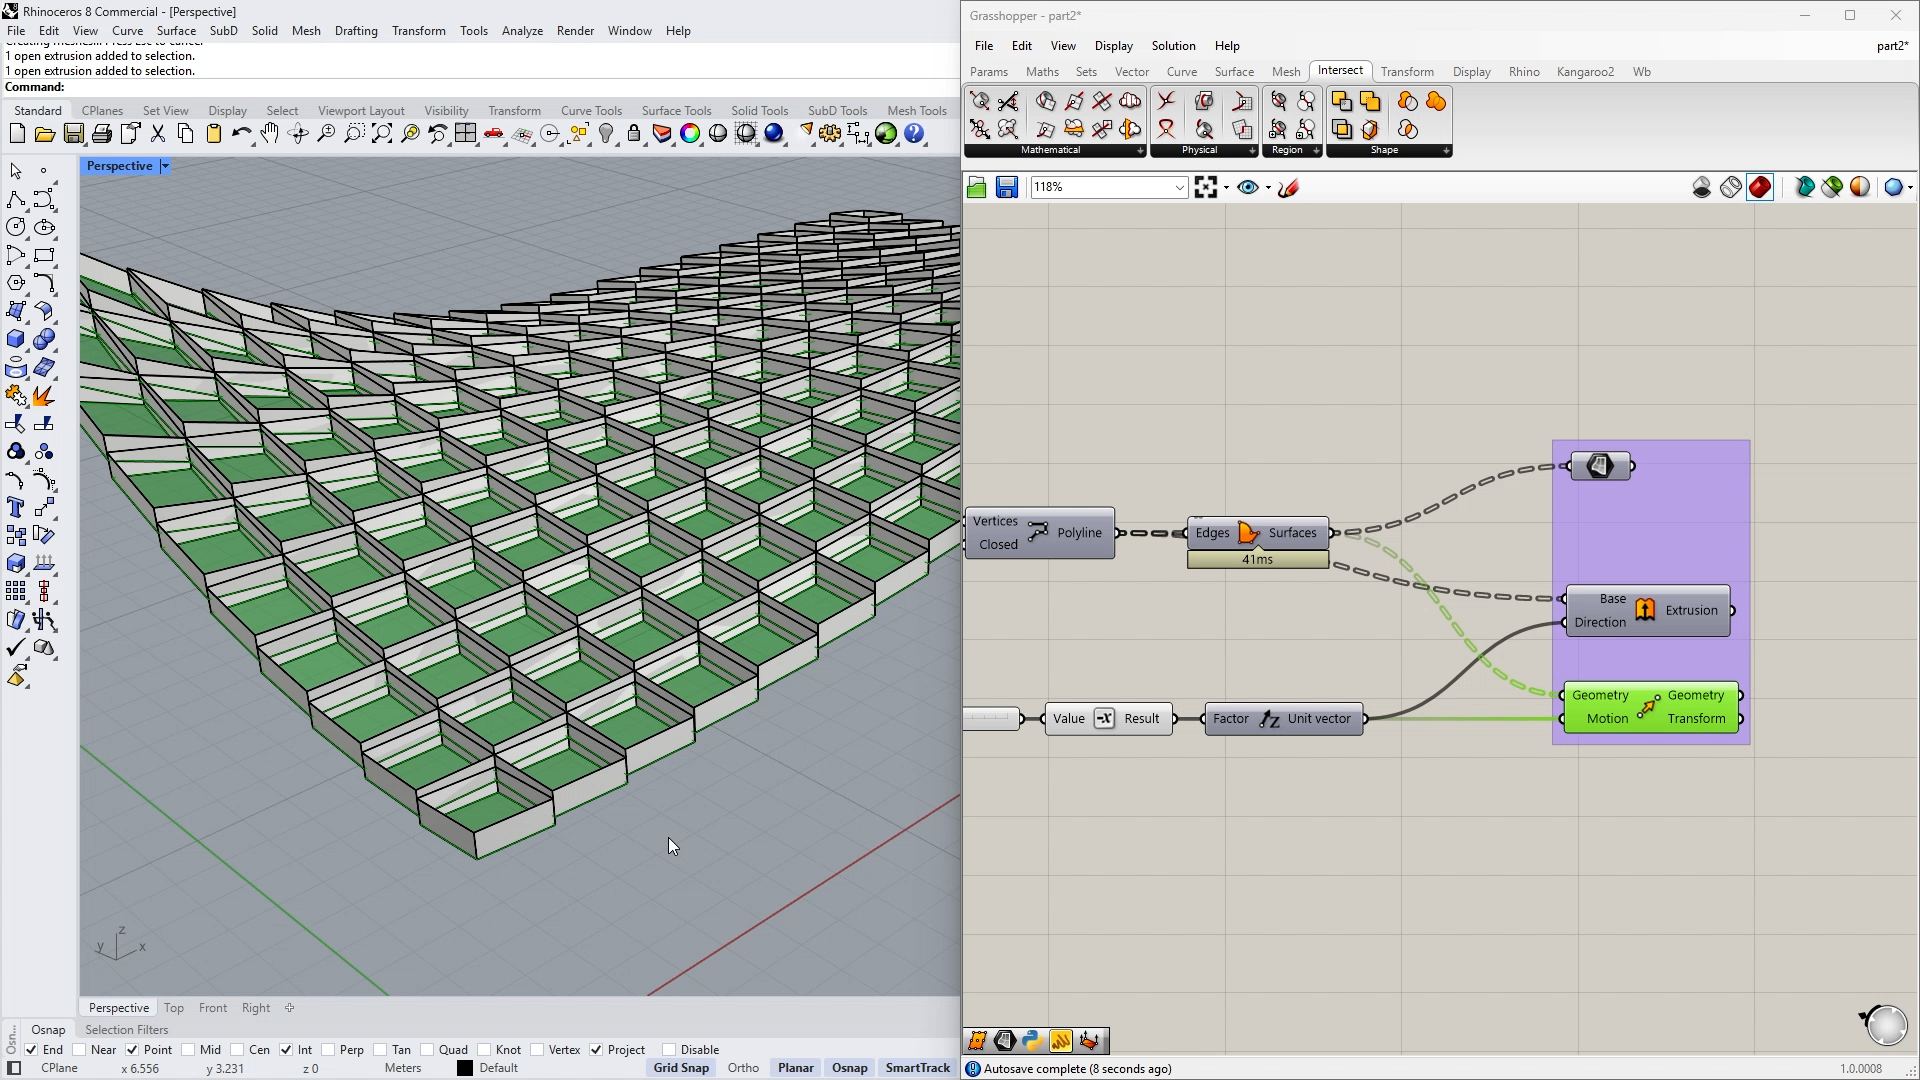
Task: Open the Analyze menu in Rhino
Action: 522,31
